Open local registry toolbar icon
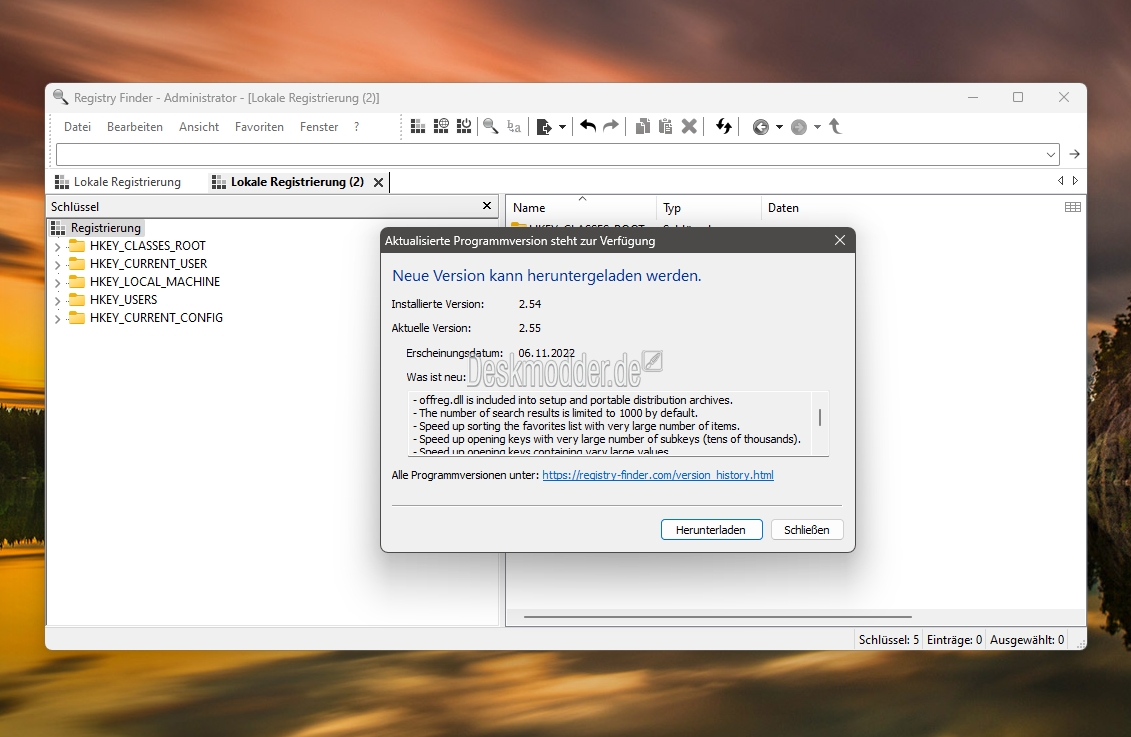The image size is (1131, 737). point(418,127)
